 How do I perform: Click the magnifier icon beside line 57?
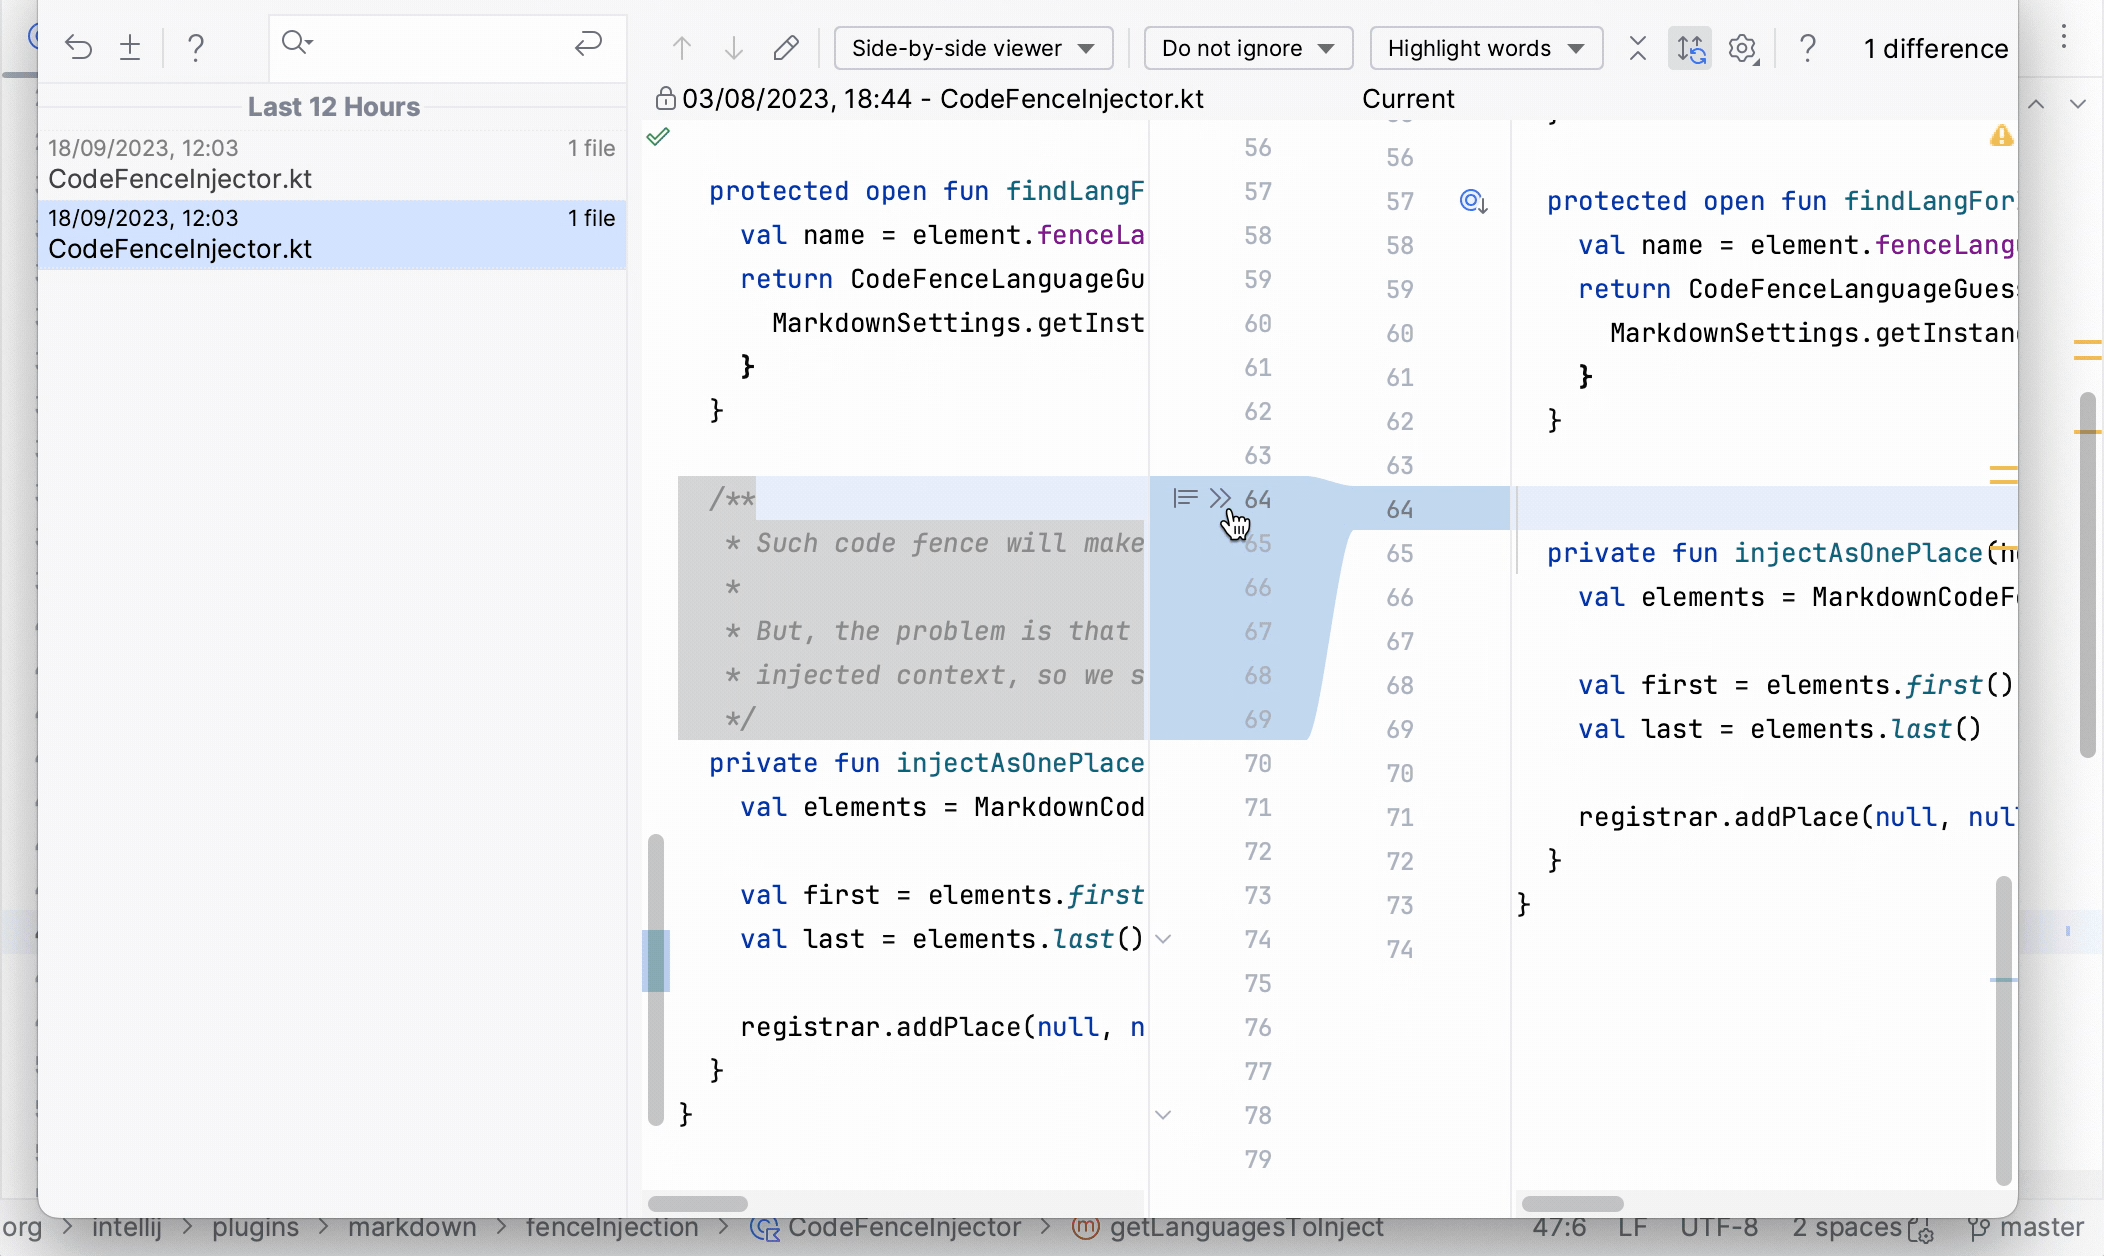(x=1473, y=201)
